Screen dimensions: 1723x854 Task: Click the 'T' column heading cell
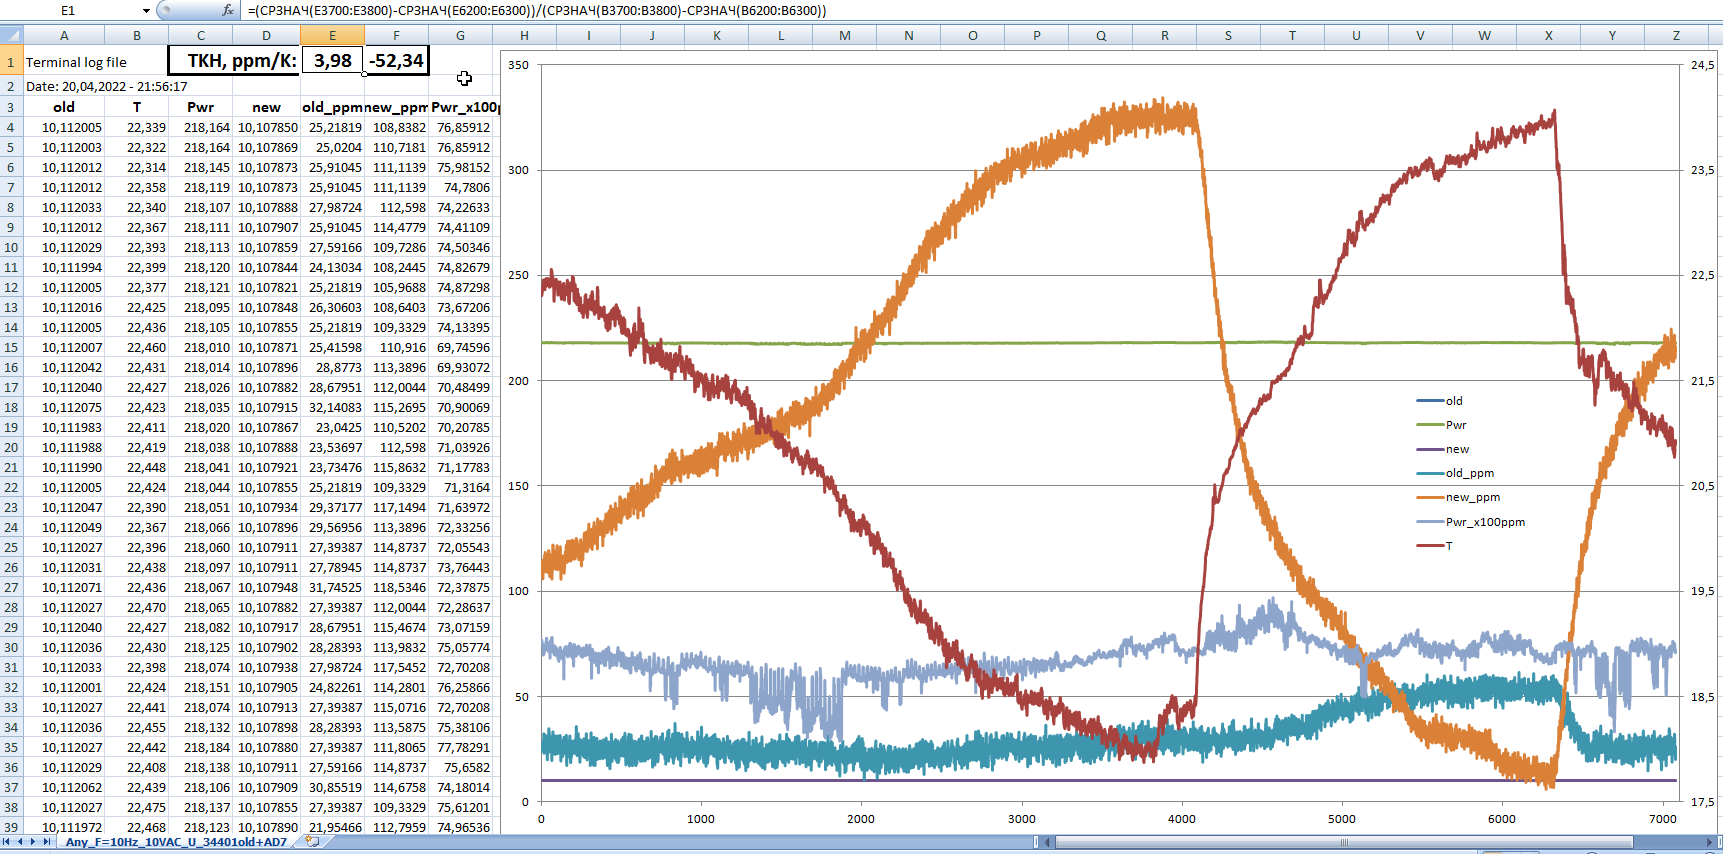137,107
